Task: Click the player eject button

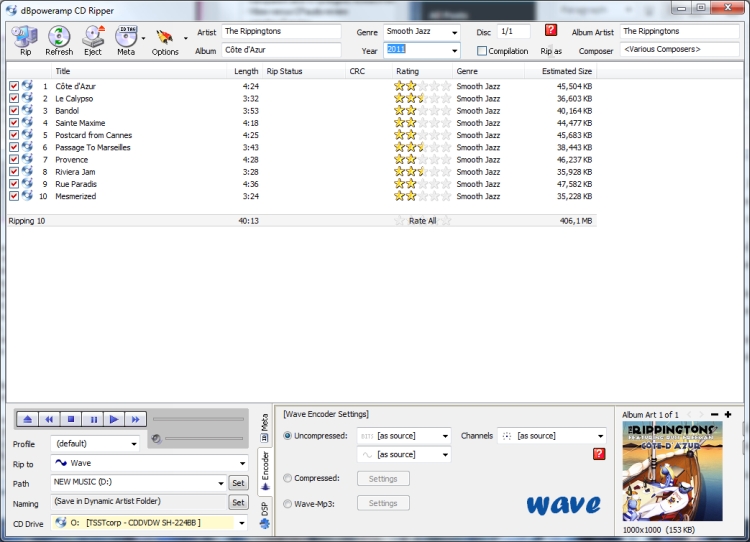Action: [28, 419]
